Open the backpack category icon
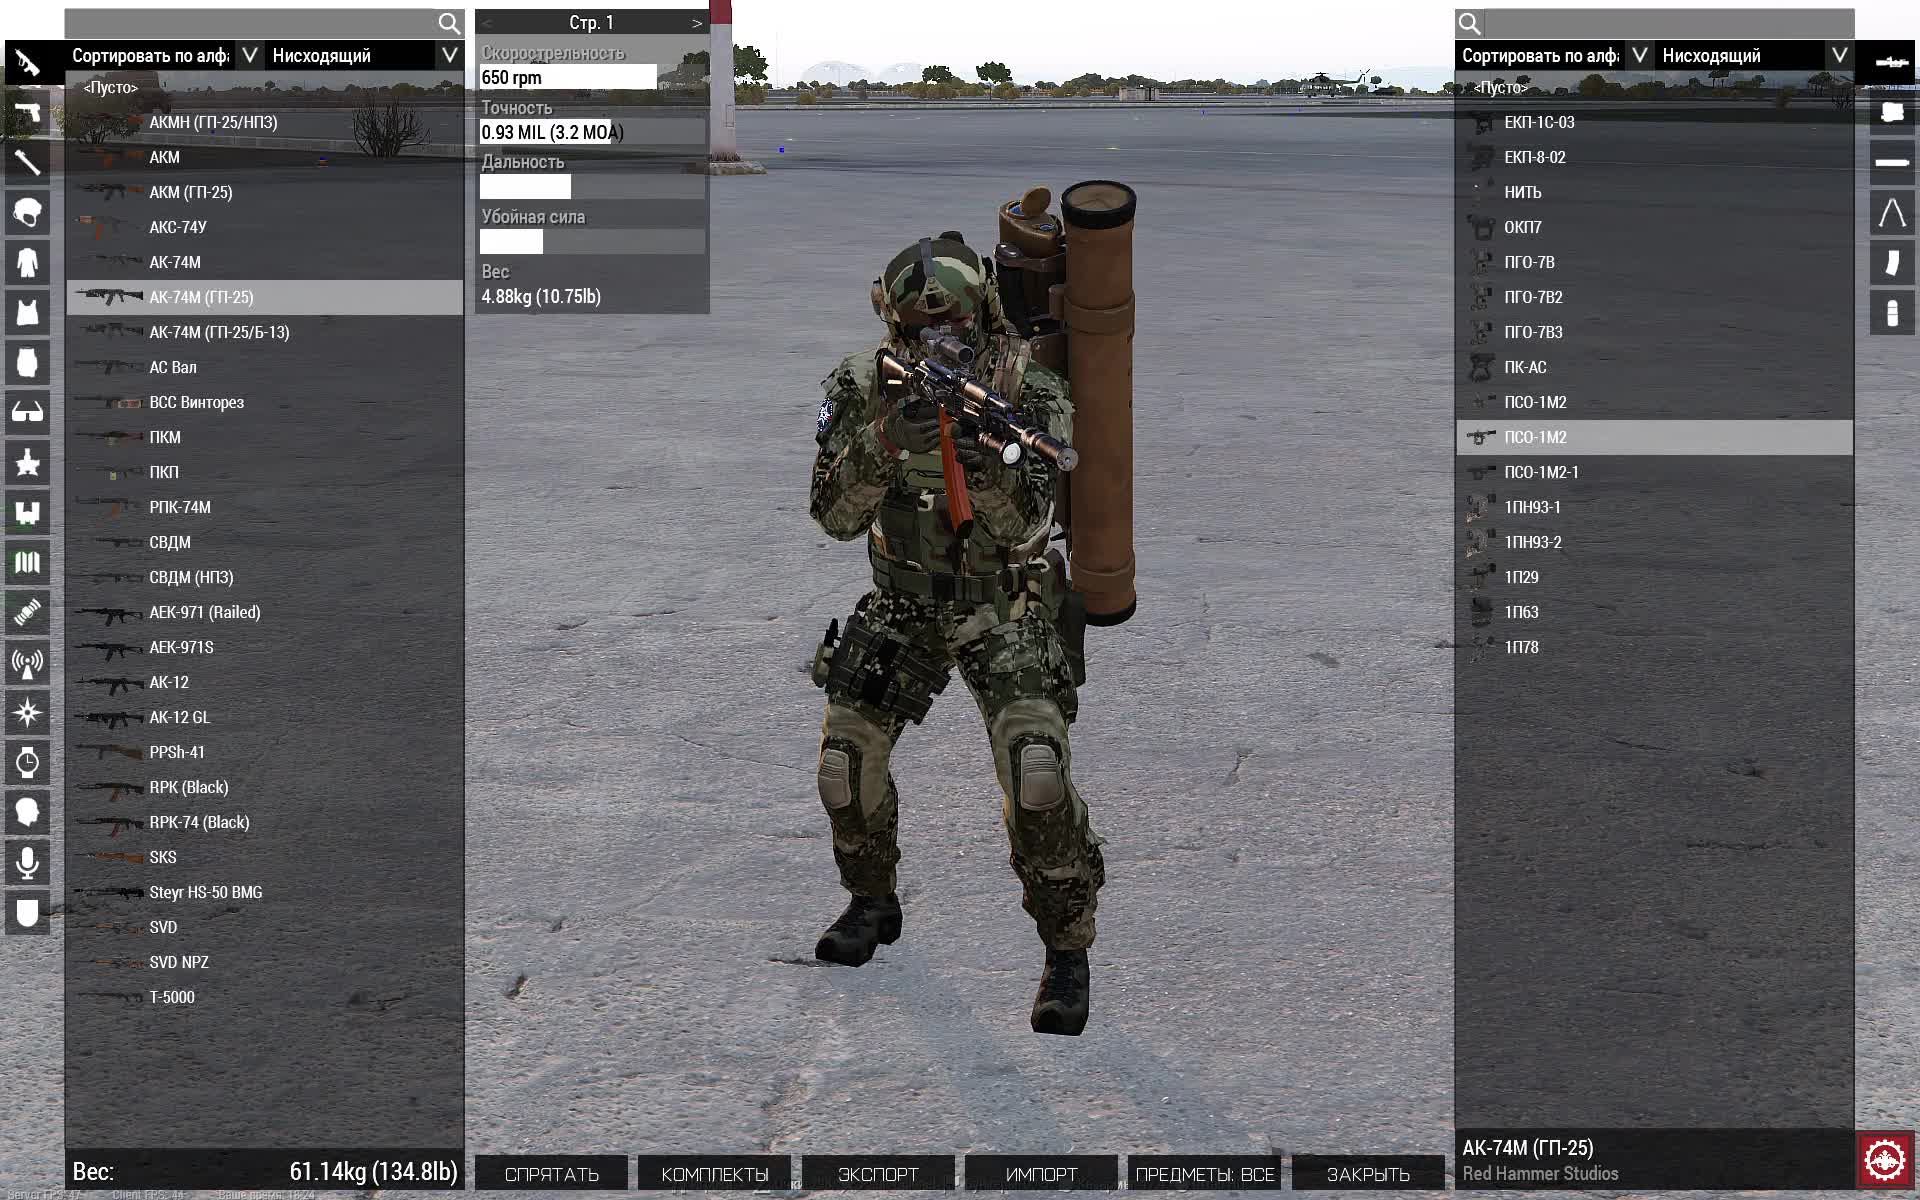 tap(27, 362)
